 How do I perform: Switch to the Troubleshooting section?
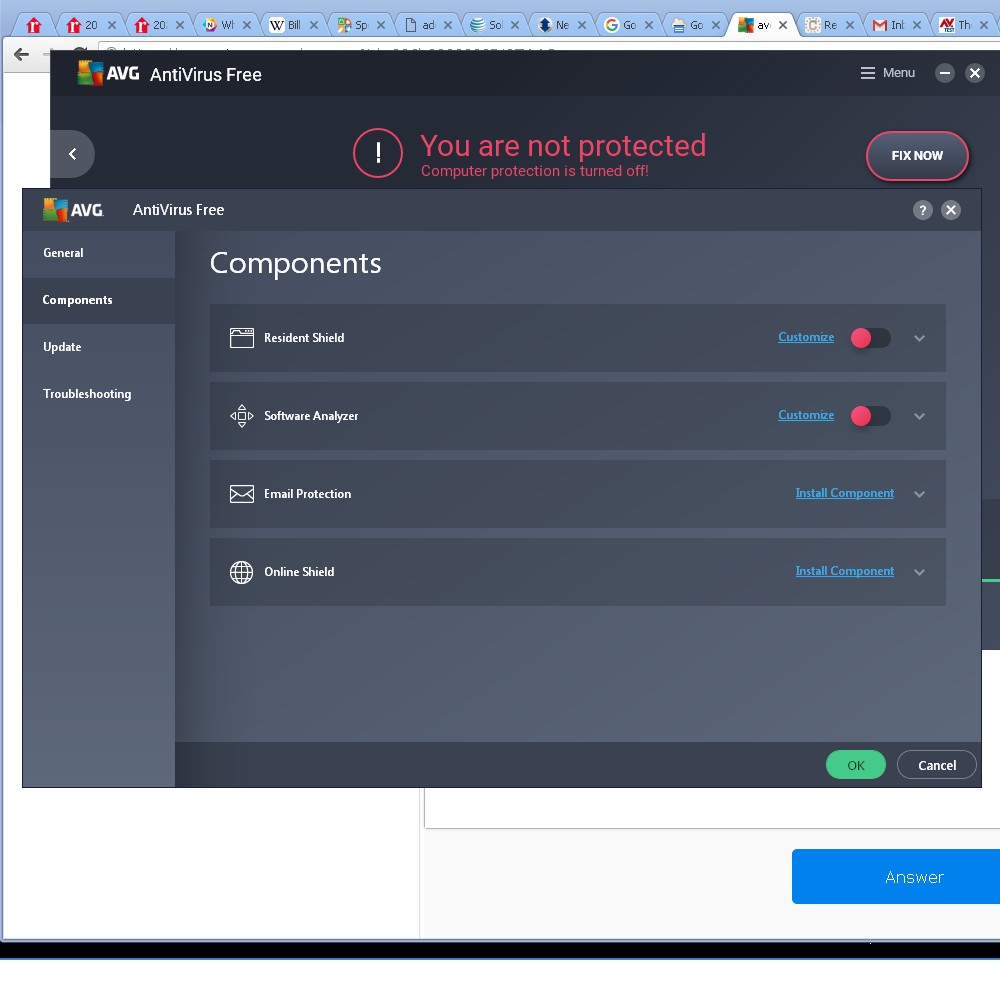[x=87, y=394]
